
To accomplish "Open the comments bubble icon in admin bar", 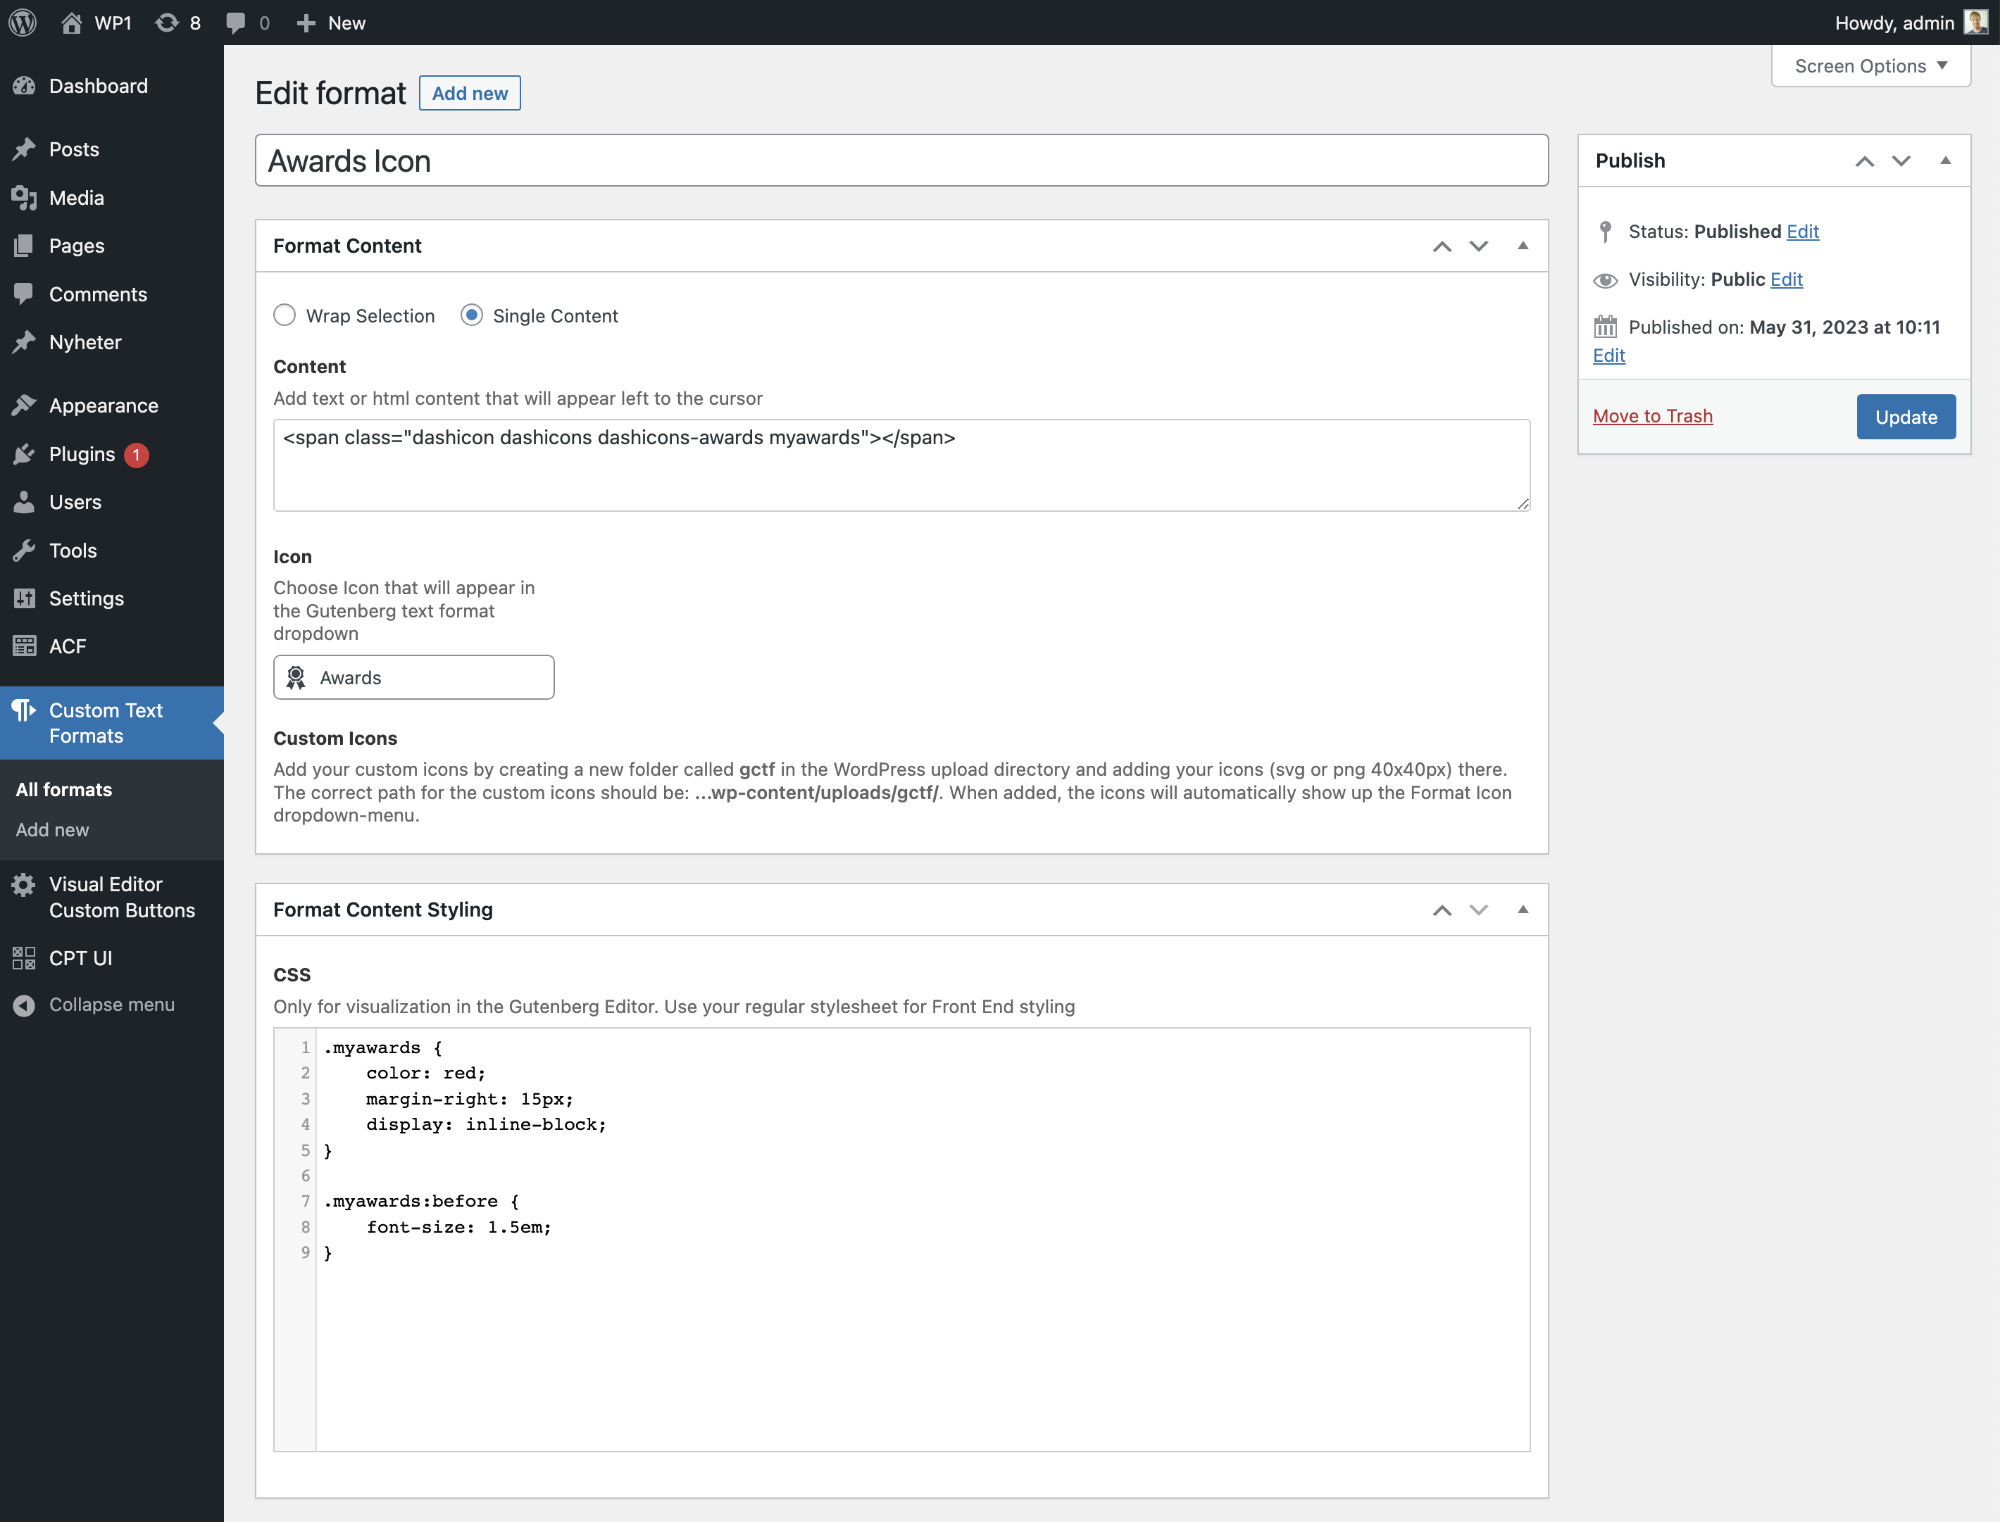I will pos(236,22).
